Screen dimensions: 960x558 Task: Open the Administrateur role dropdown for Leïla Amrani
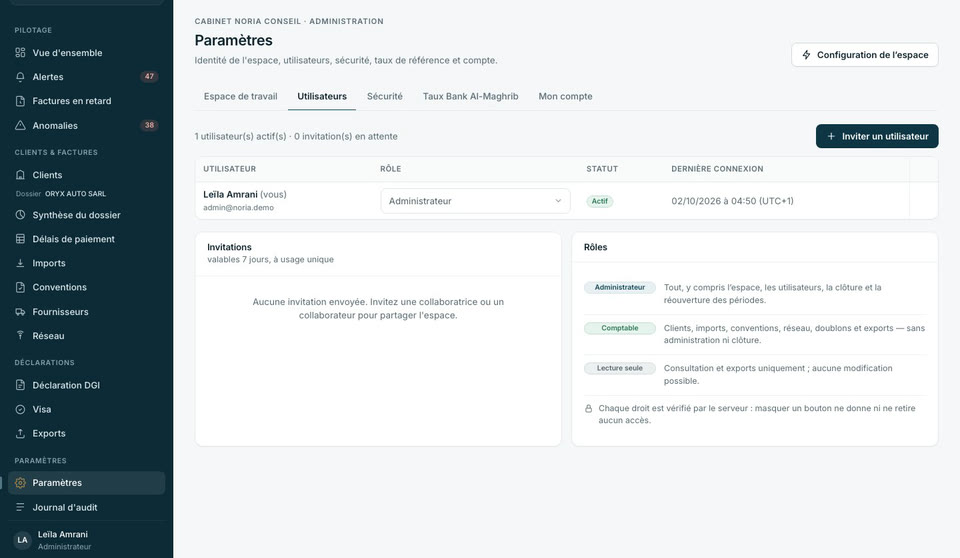[475, 201]
